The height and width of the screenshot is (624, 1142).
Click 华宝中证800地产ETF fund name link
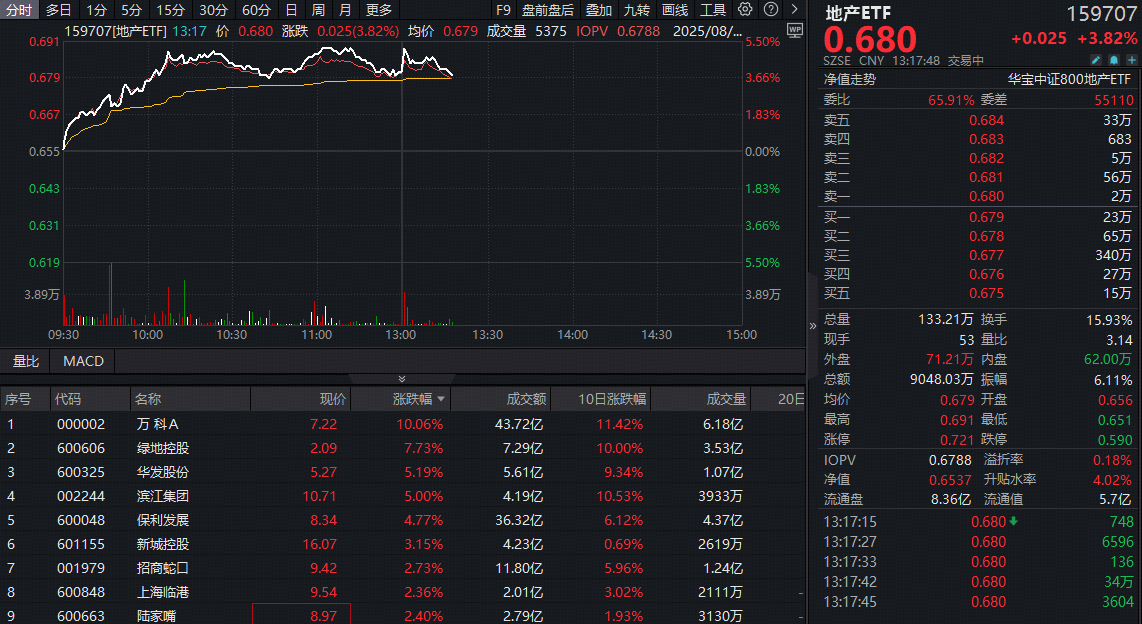1069,79
